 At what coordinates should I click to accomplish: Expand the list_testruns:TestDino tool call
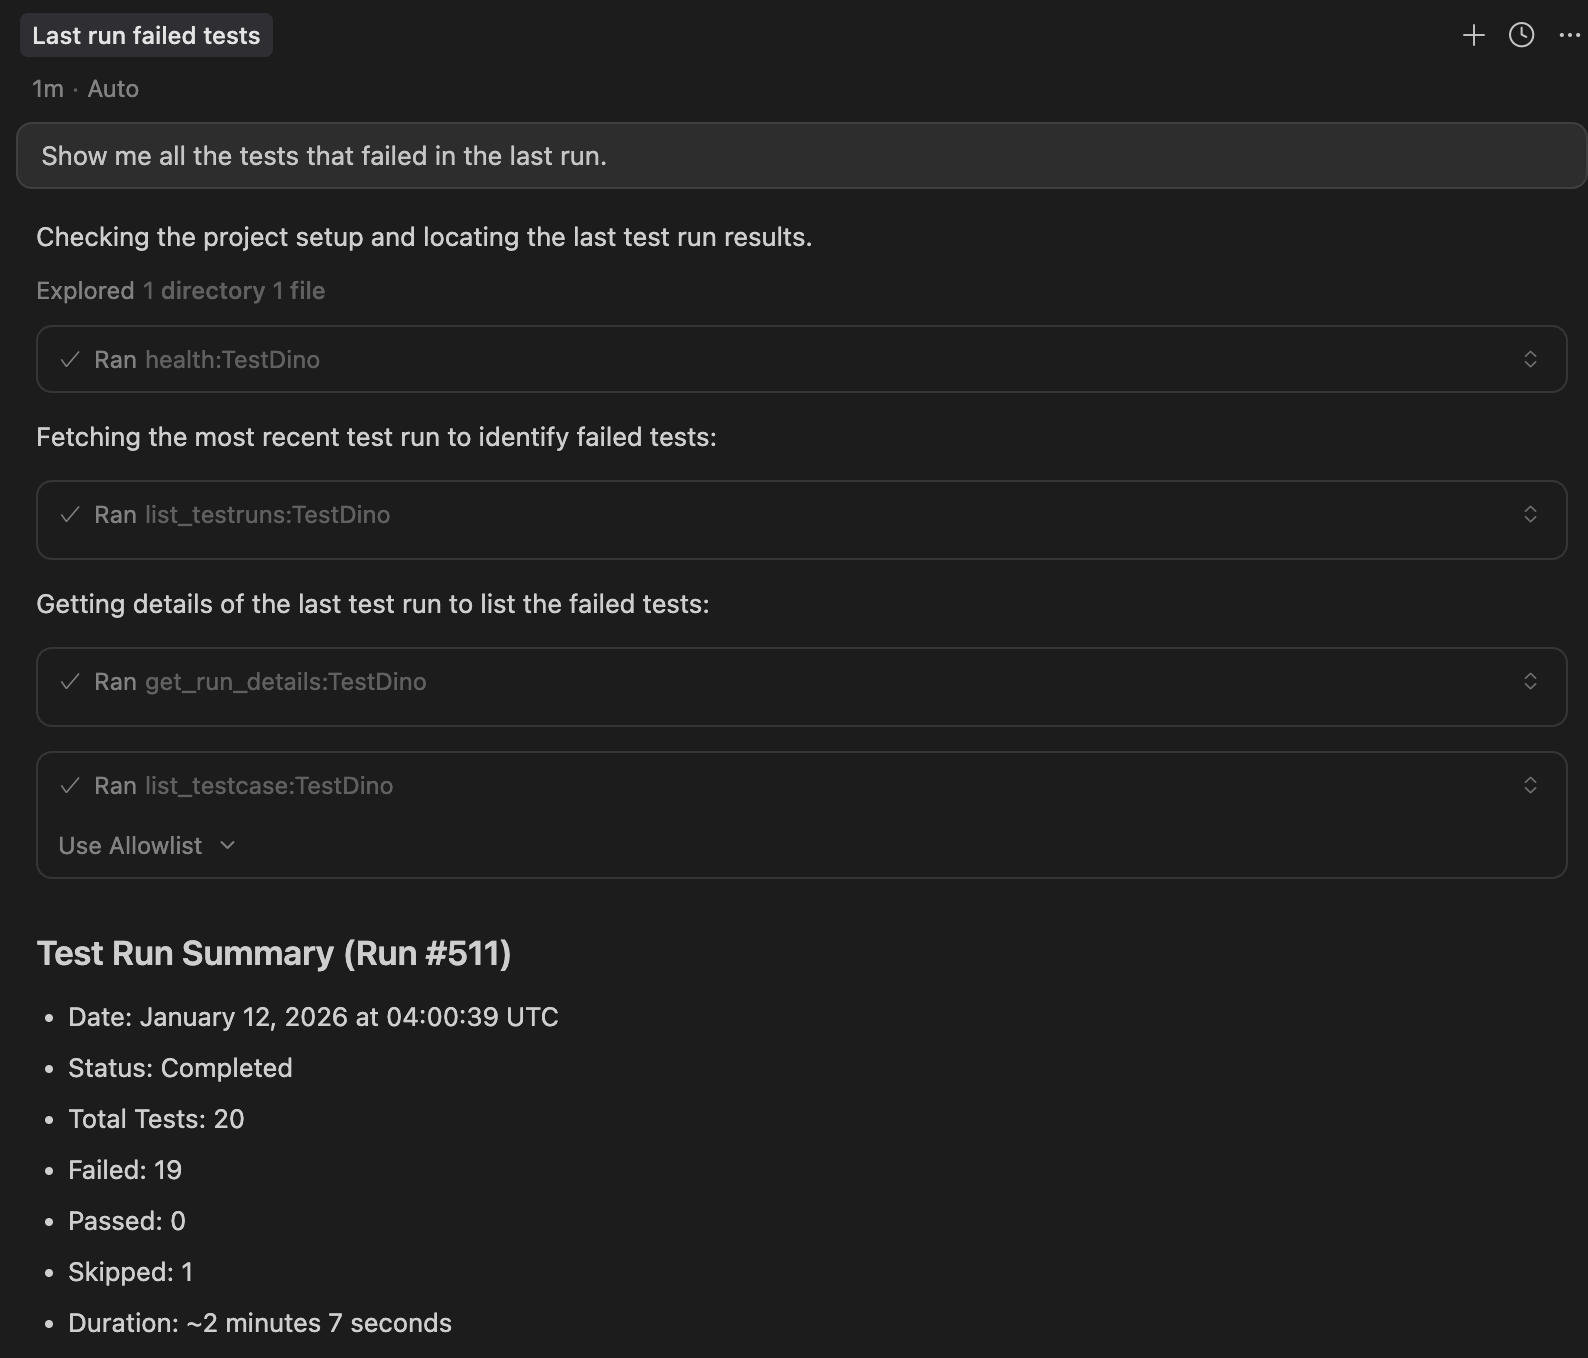pos(1530,514)
